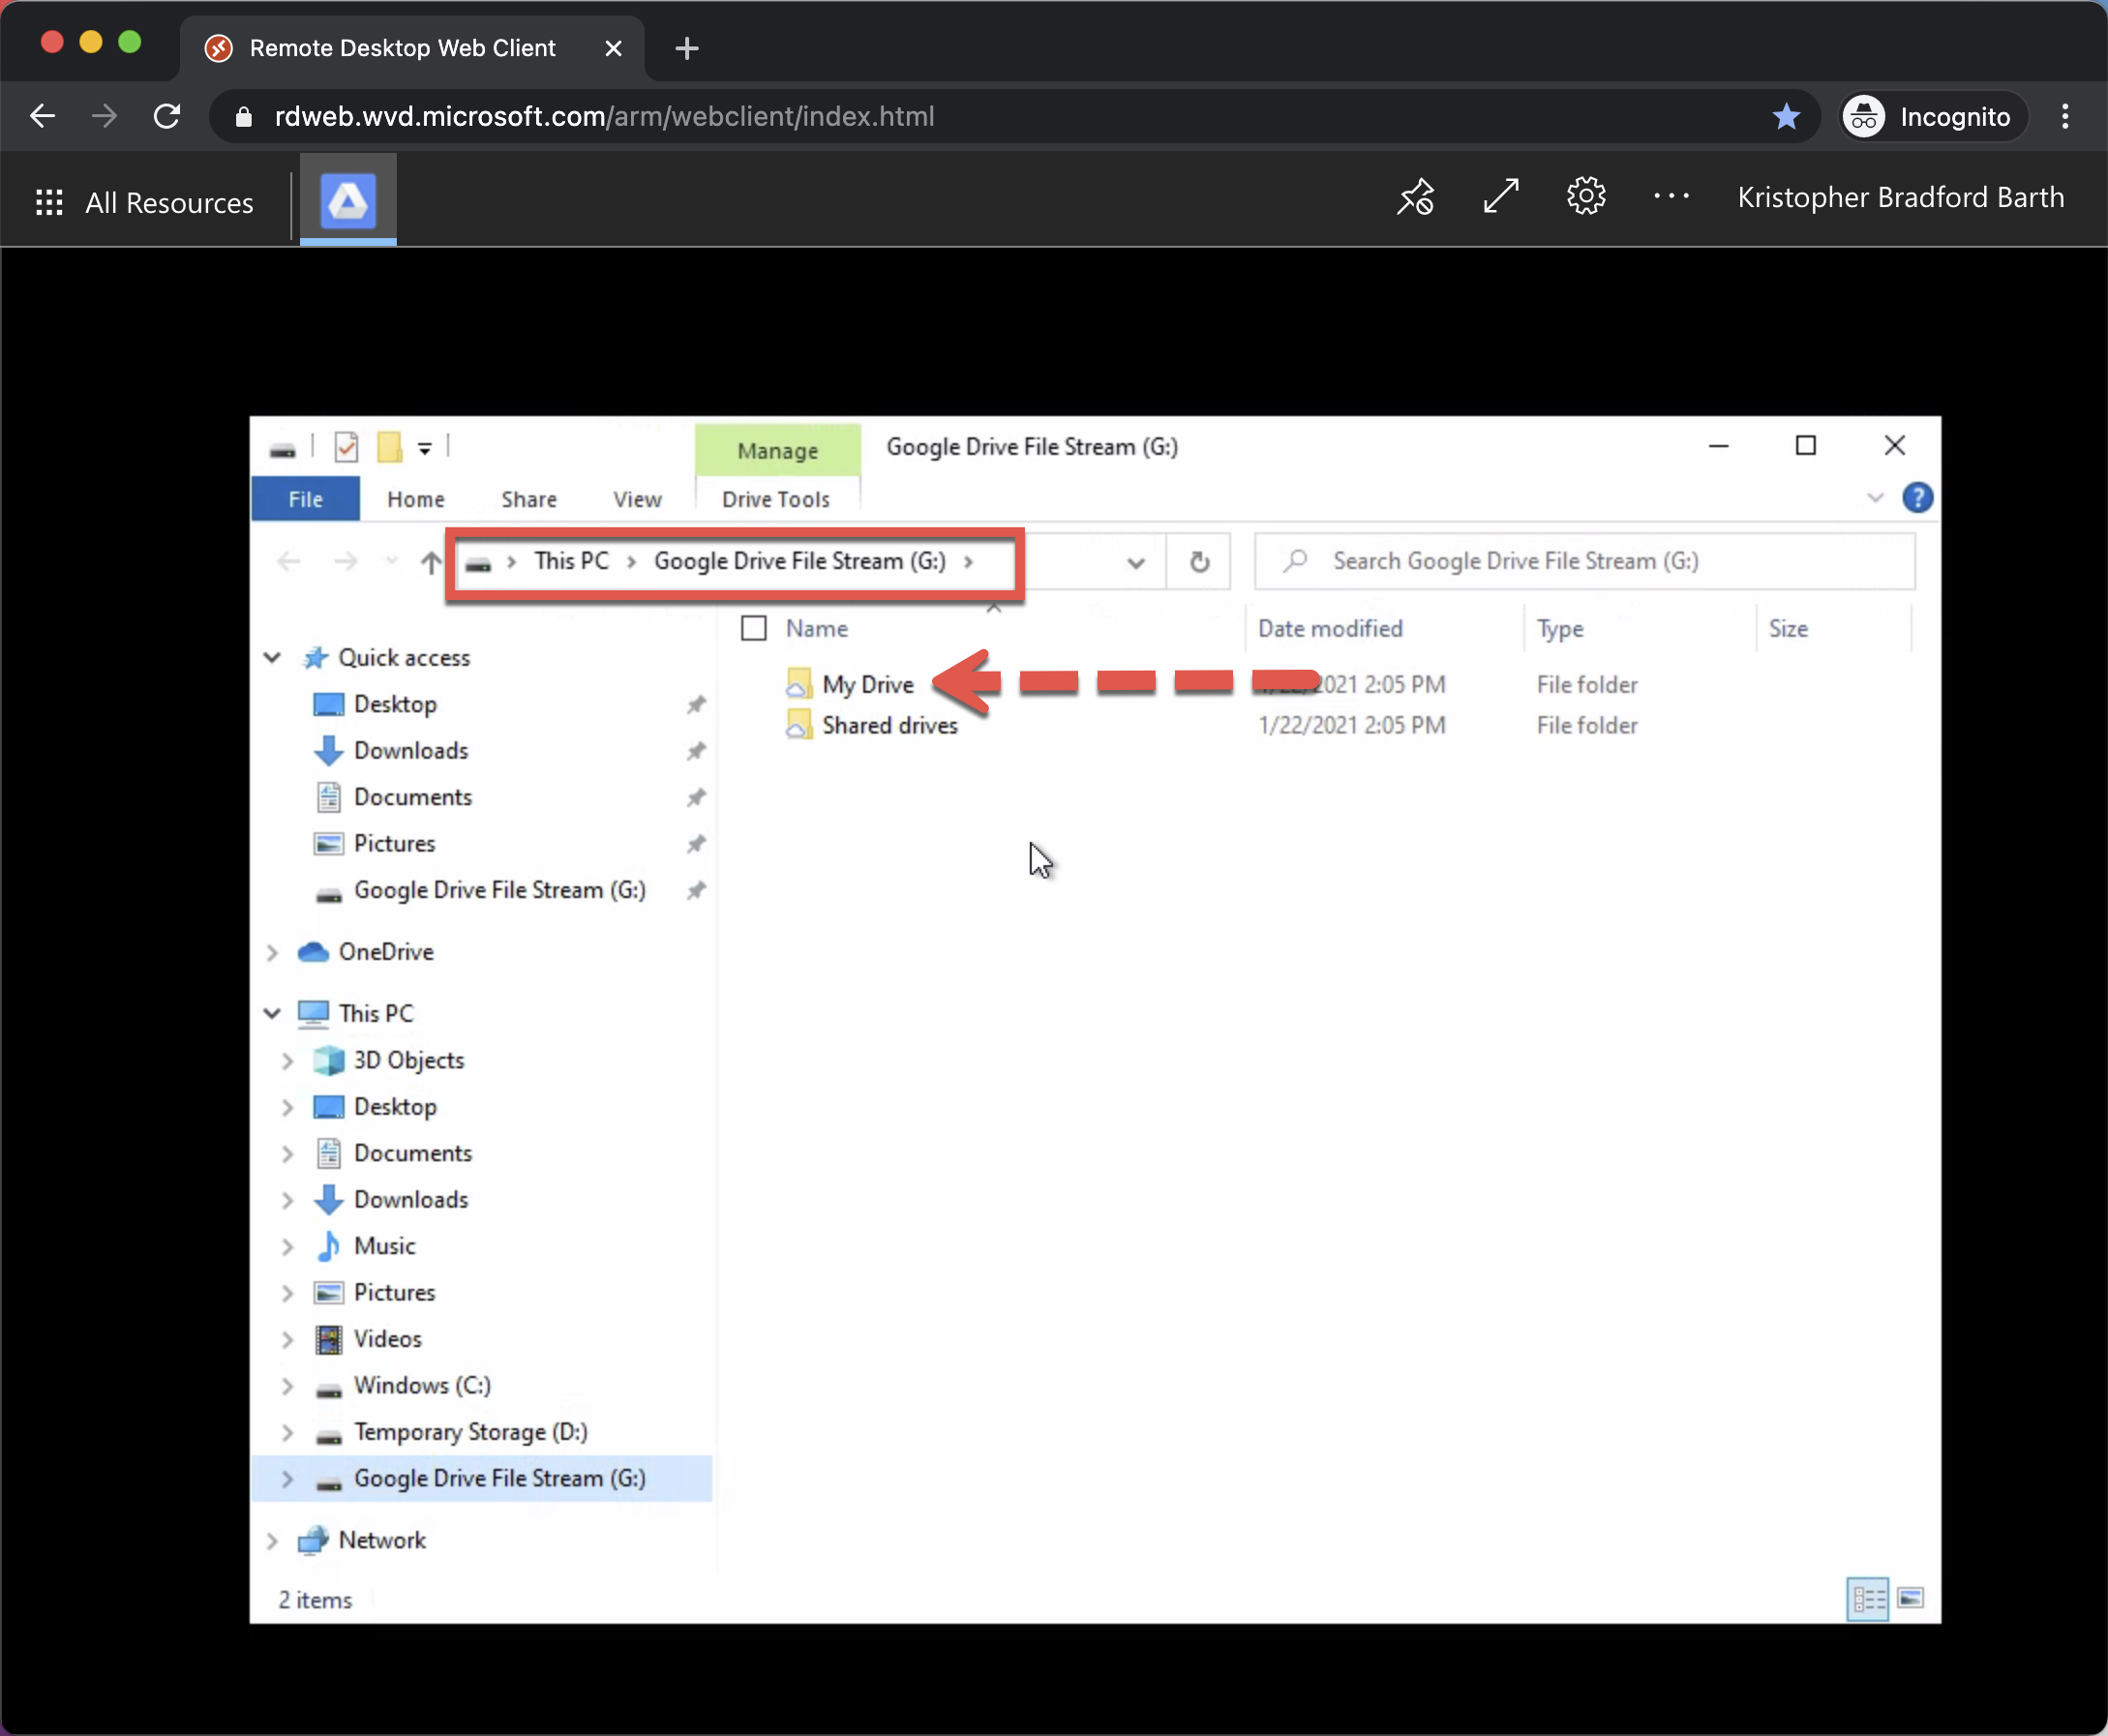Switch to the View ribbon tab
Viewport: 2108px width, 1736px height.
click(637, 498)
